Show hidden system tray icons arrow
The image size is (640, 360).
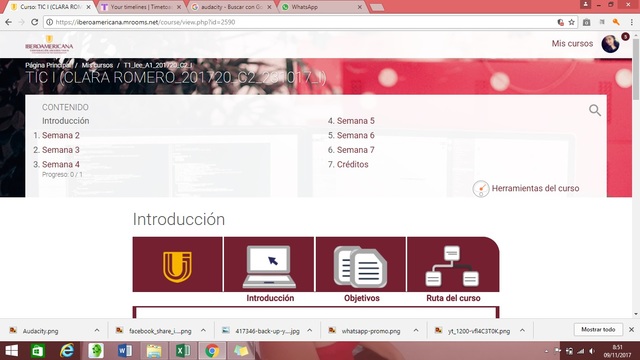[x=547, y=351]
